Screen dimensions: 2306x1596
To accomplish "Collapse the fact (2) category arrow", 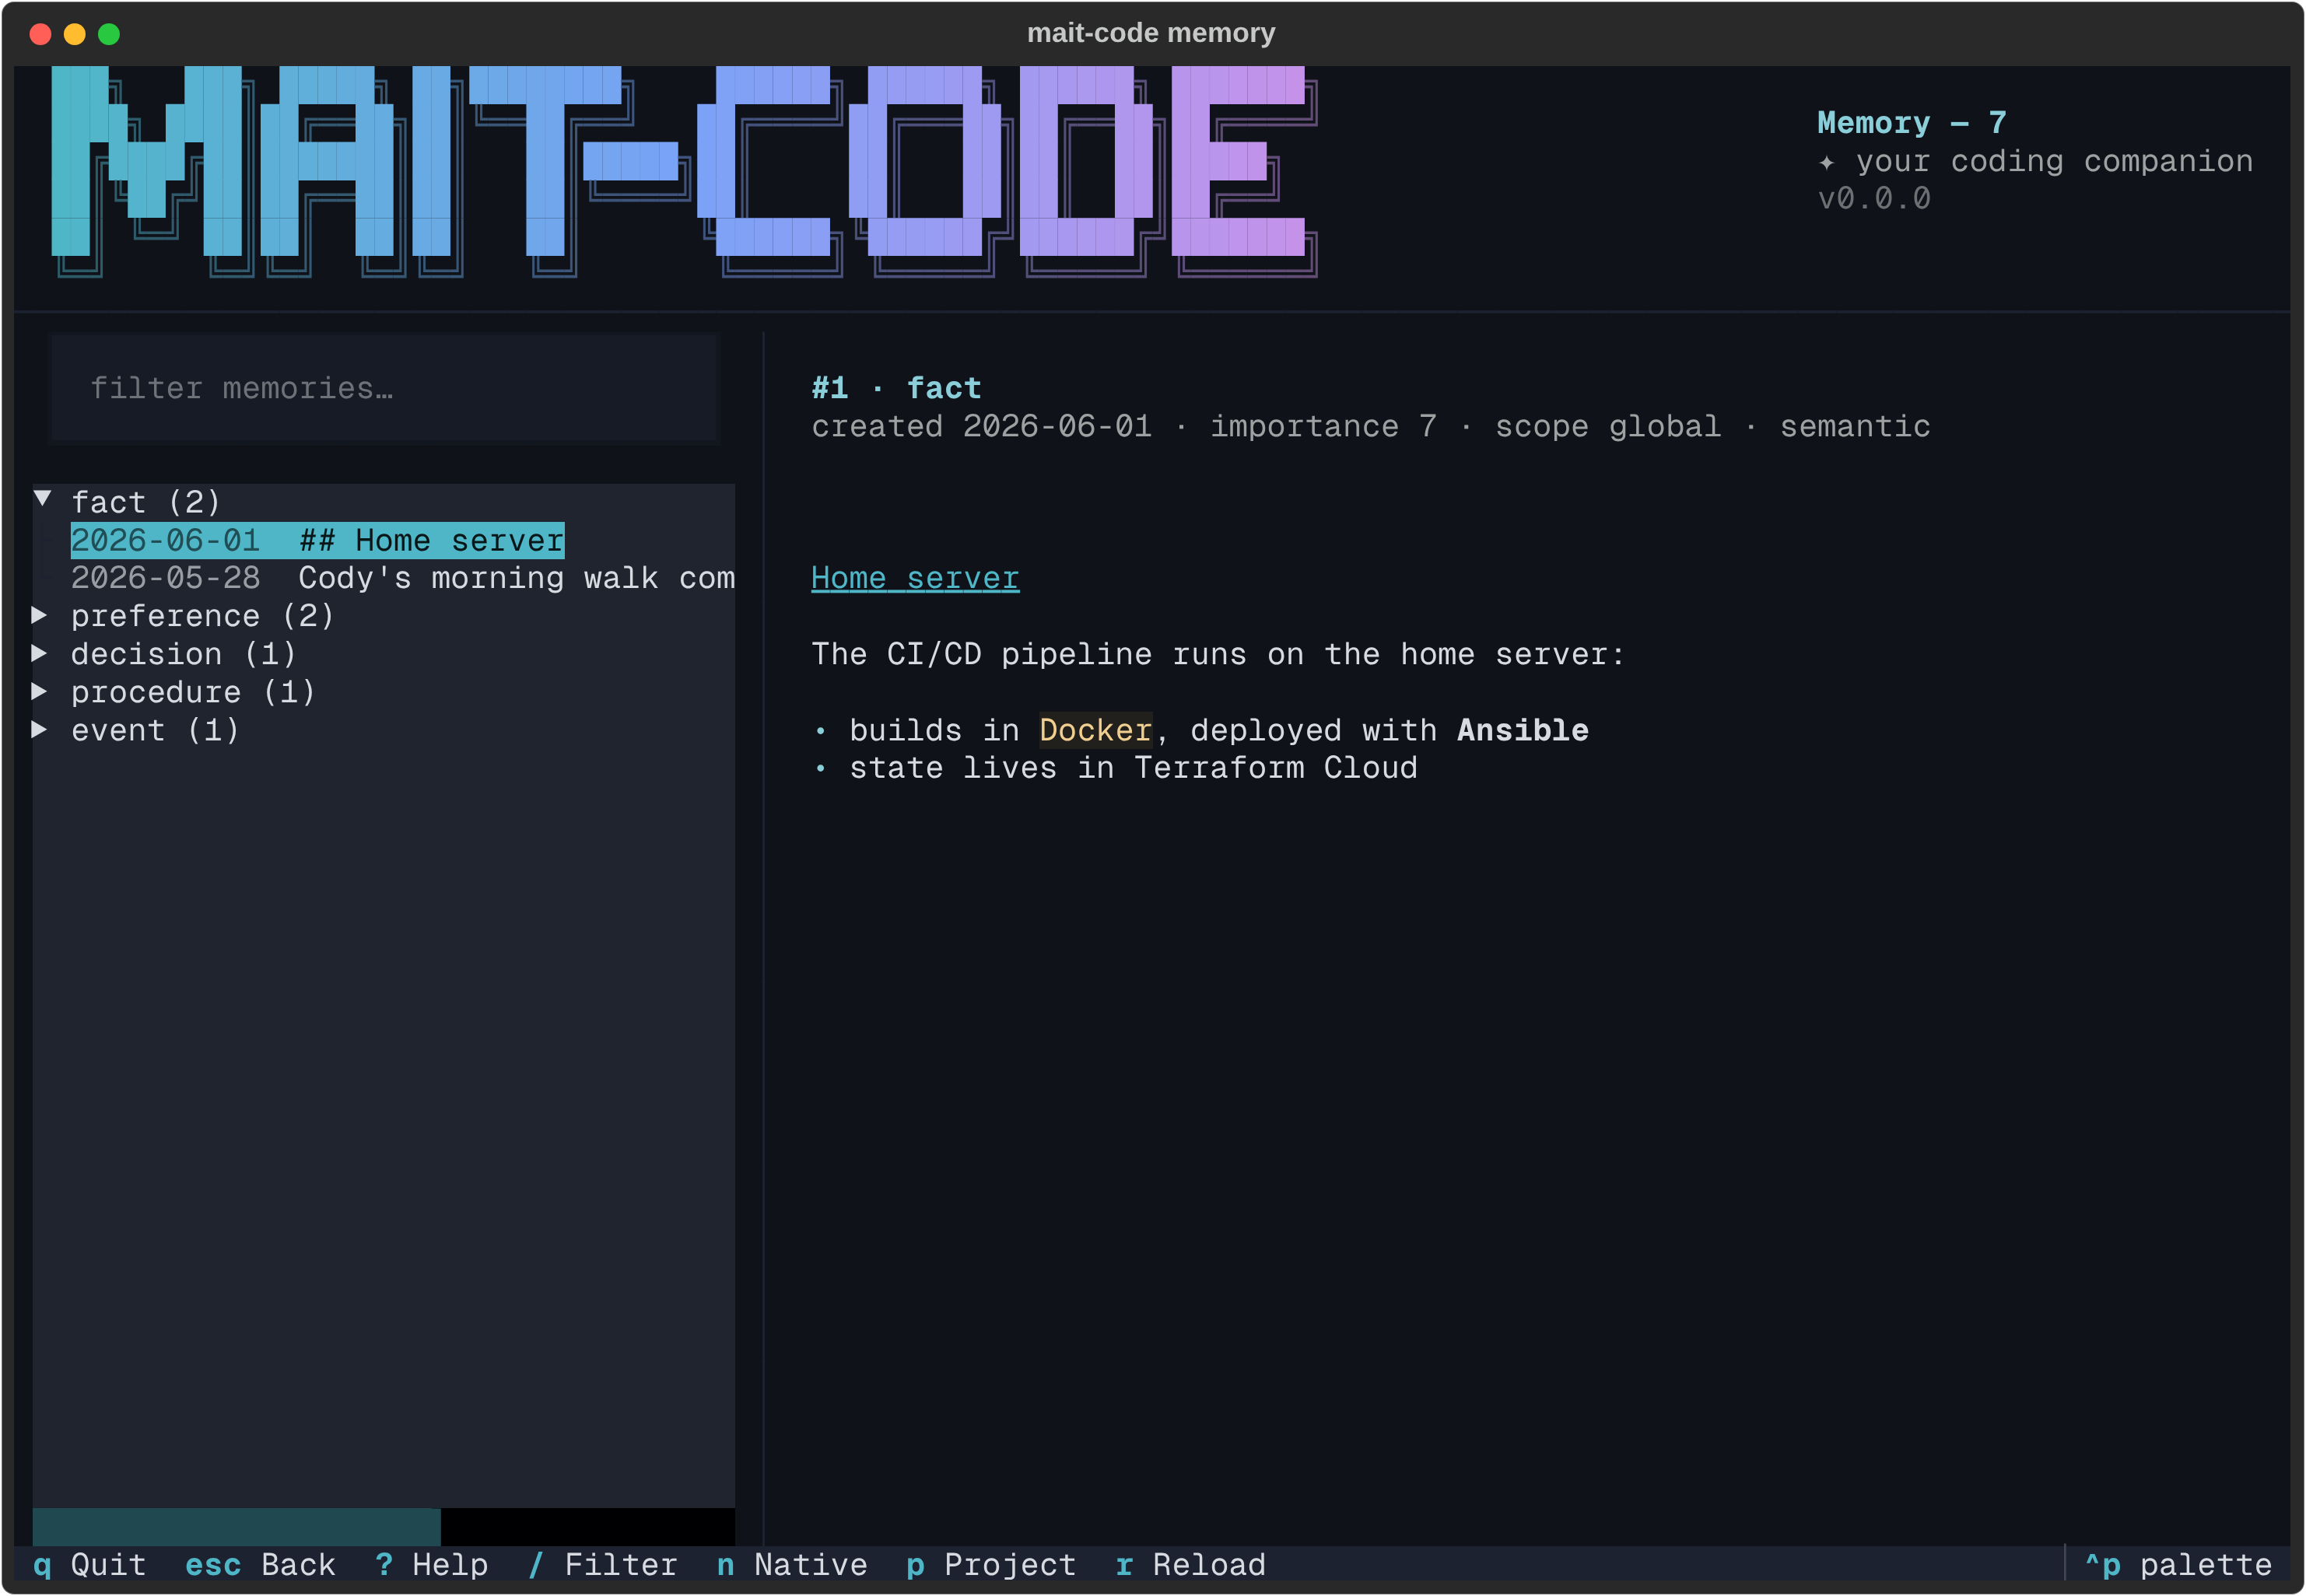I will click(x=42, y=498).
